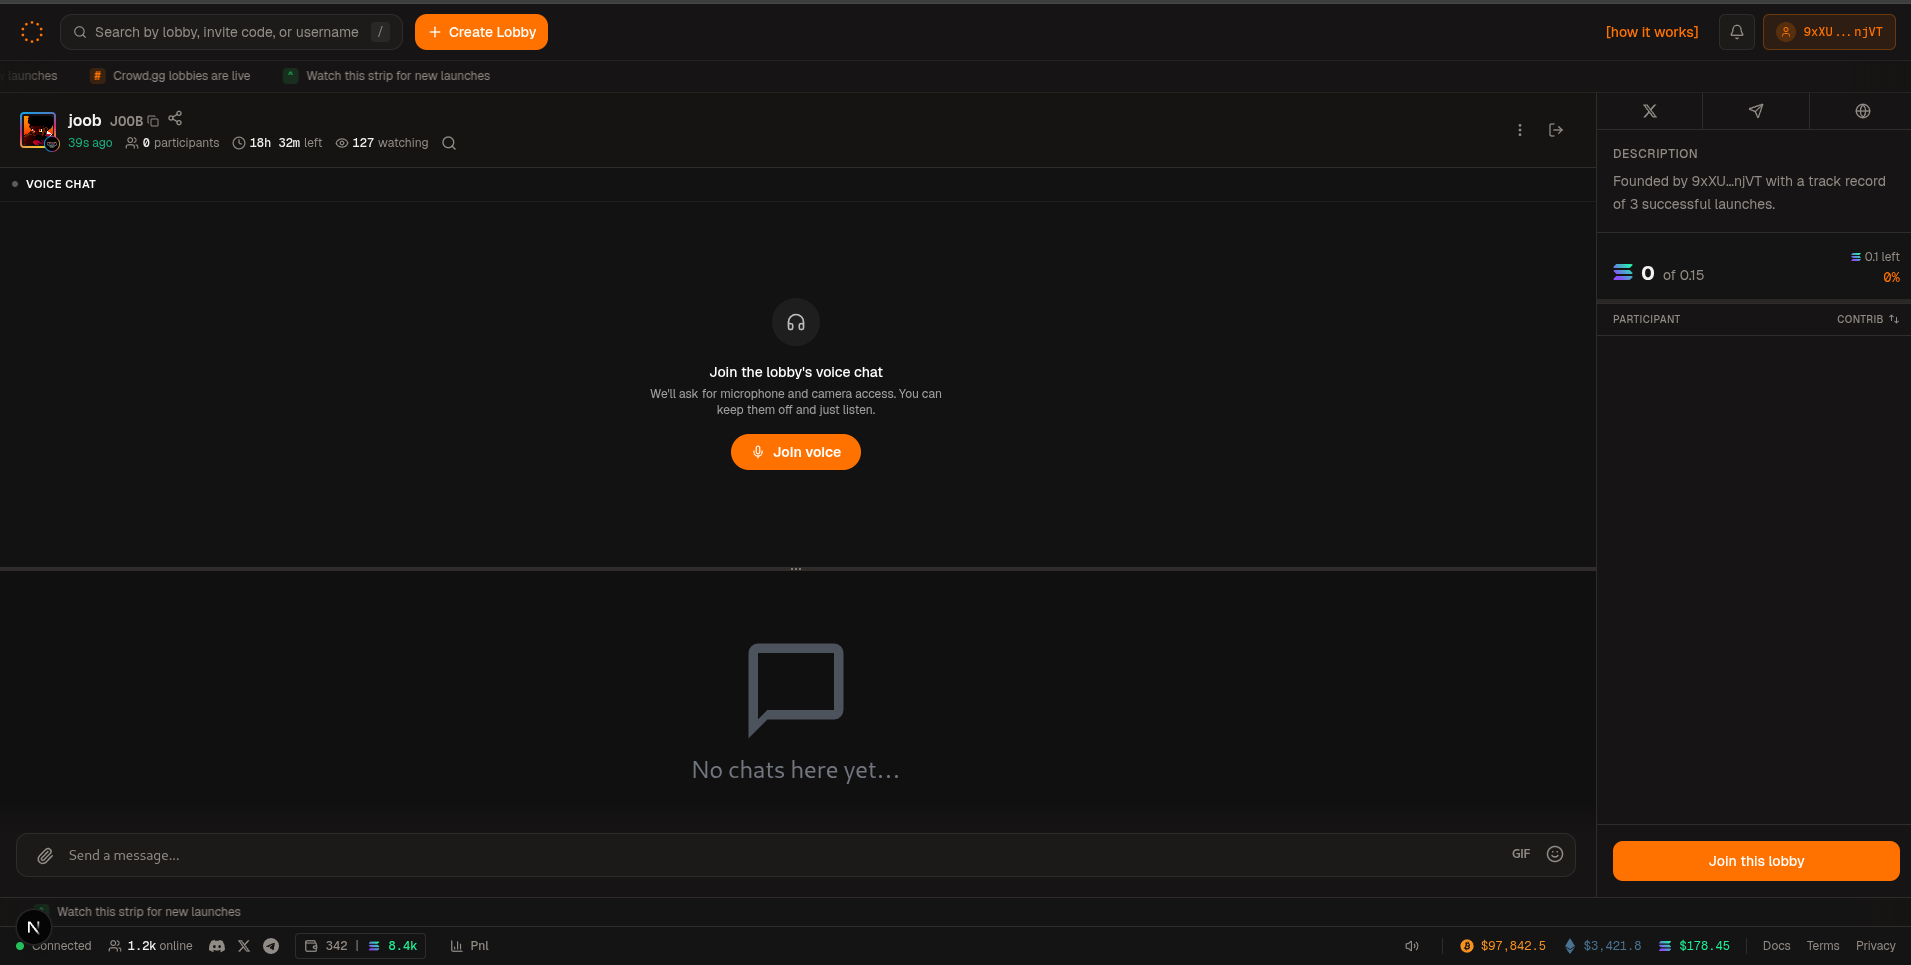Click the DESCRIPTION heading
Image resolution: width=1911 pixels, height=965 pixels.
(x=1655, y=154)
